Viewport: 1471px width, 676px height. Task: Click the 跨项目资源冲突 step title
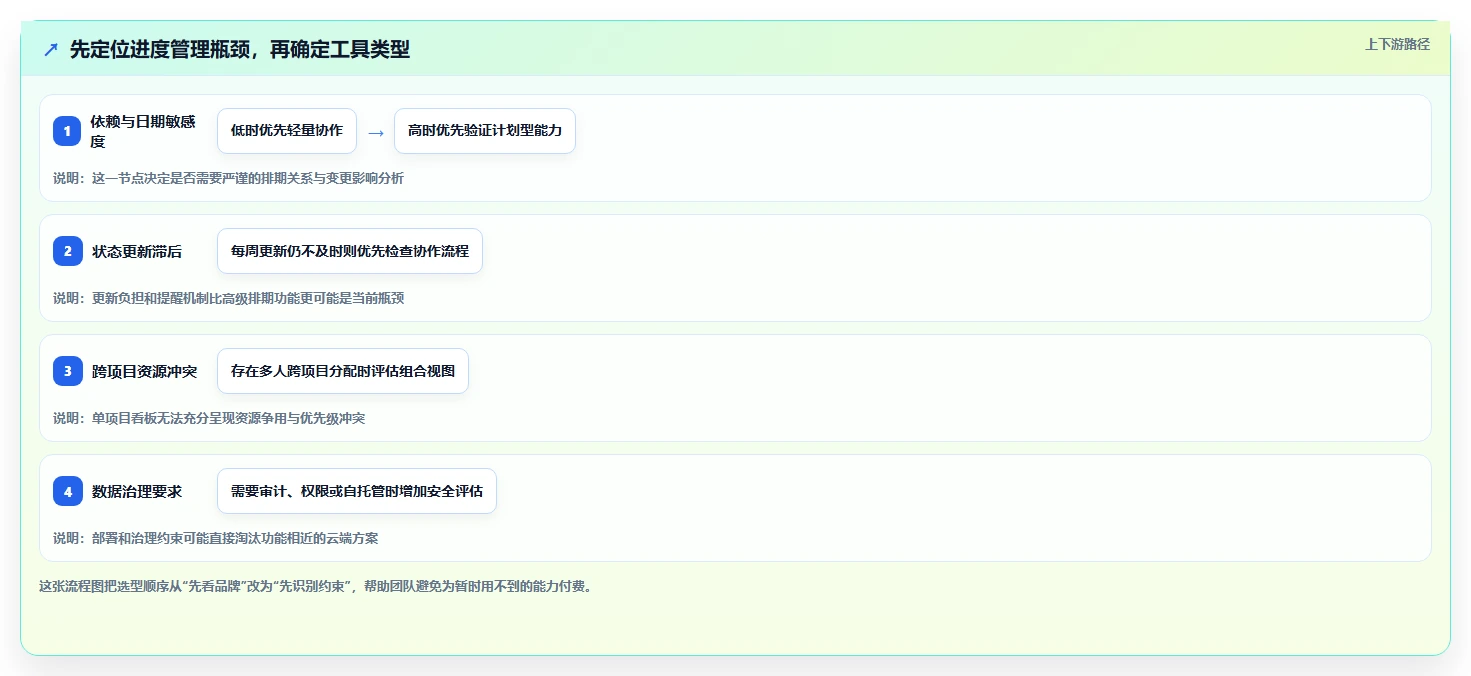tap(145, 372)
